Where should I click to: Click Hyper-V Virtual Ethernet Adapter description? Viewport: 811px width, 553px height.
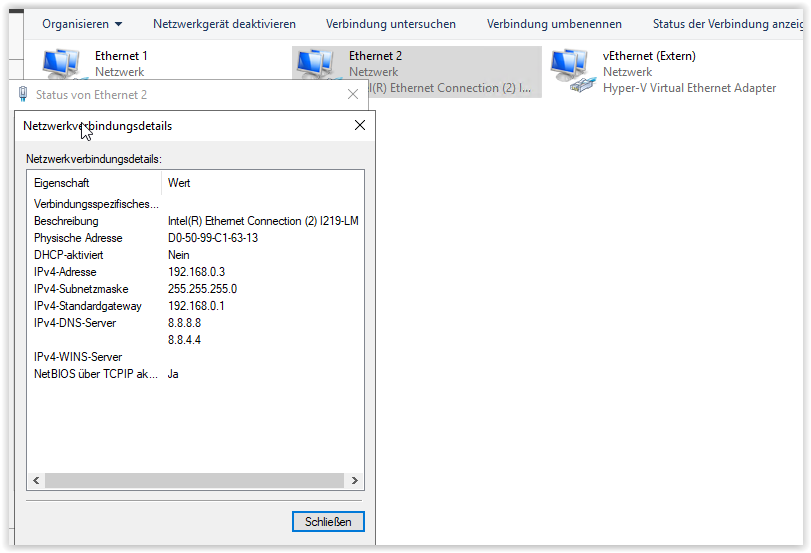[689, 88]
